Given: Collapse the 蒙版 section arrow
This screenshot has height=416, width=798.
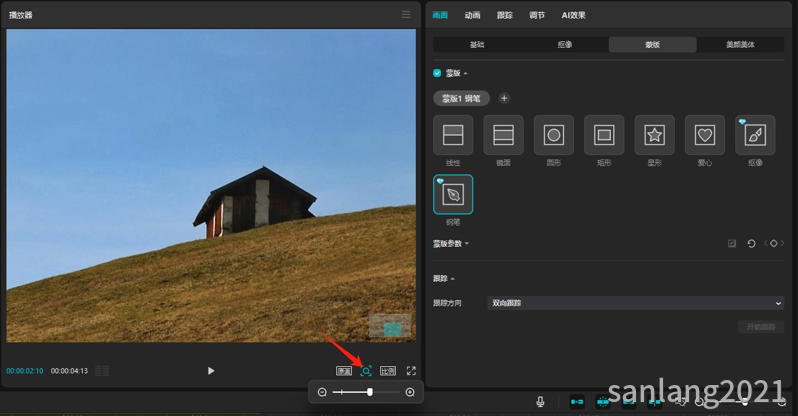Looking at the screenshot, I should [x=466, y=73].
